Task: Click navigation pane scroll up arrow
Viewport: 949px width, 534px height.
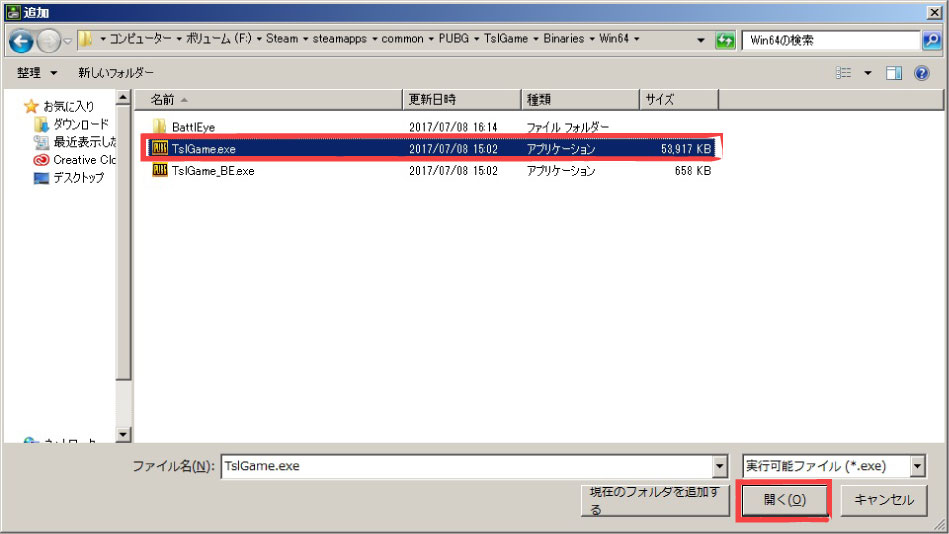Action: (x=123, y=97)
